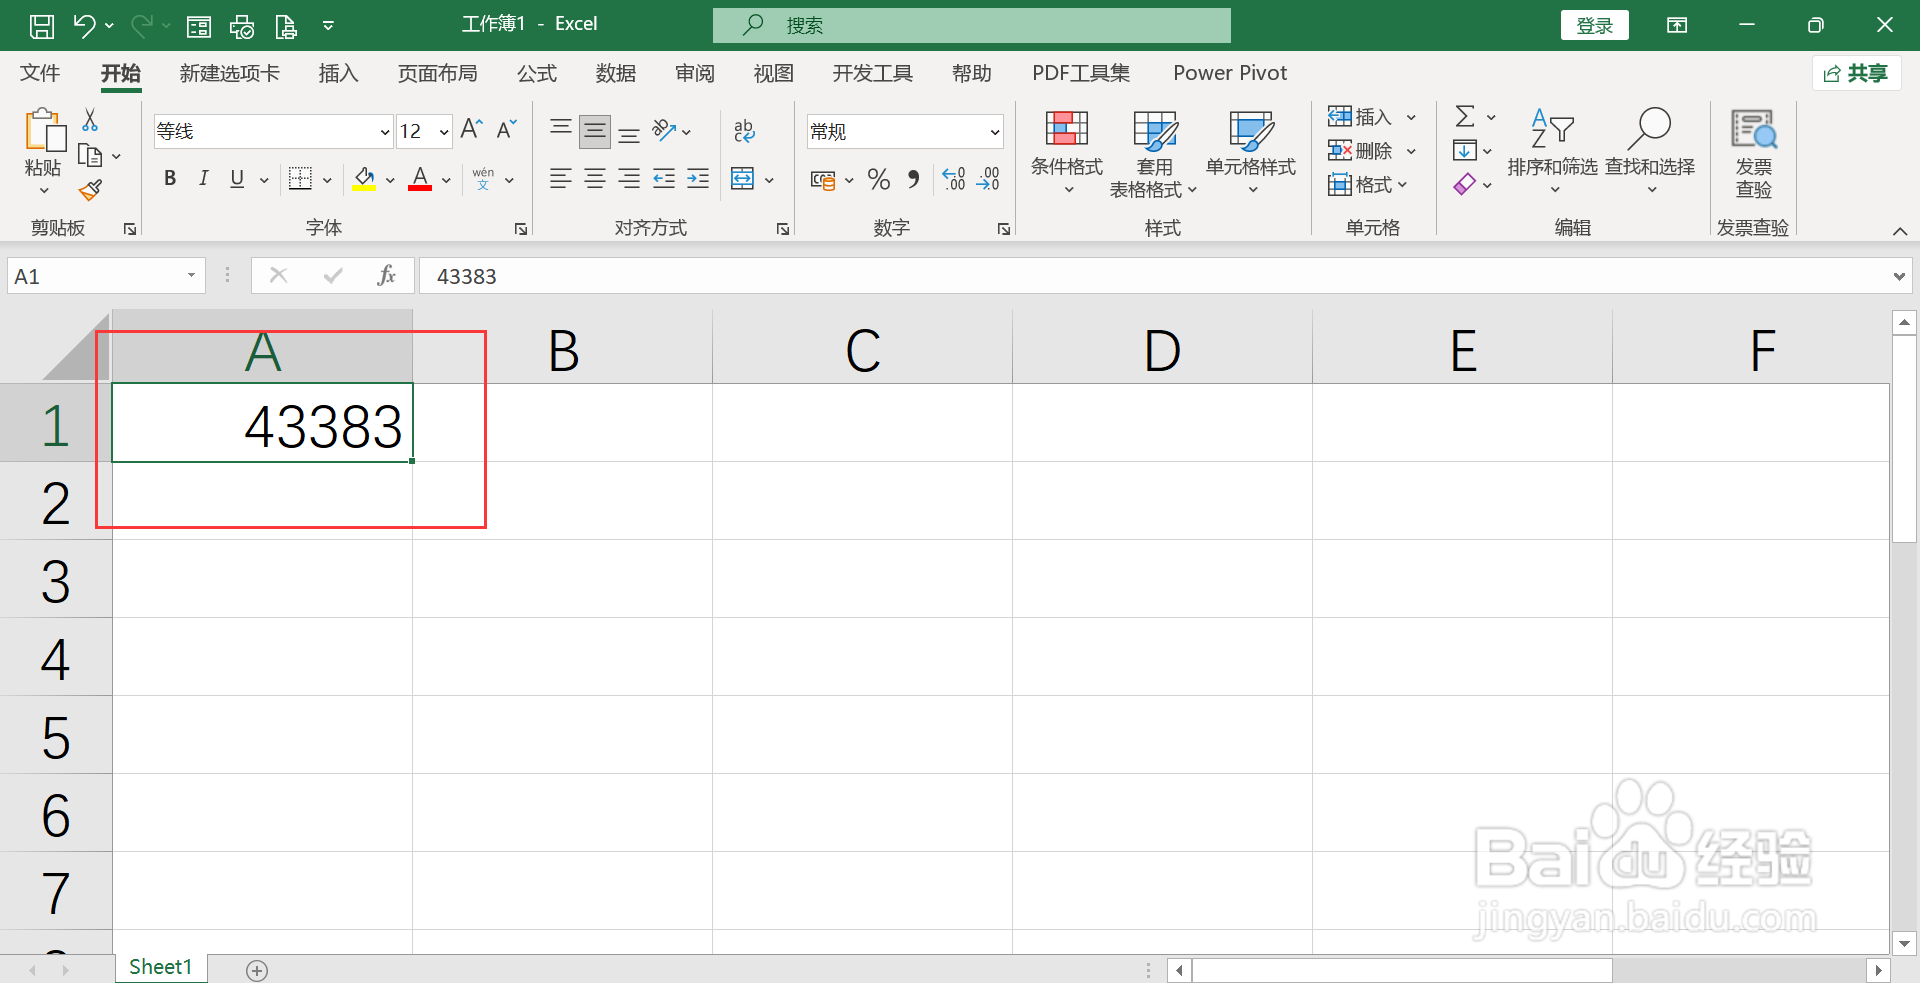Toggle Align Left for cell text

coord(561,179)
